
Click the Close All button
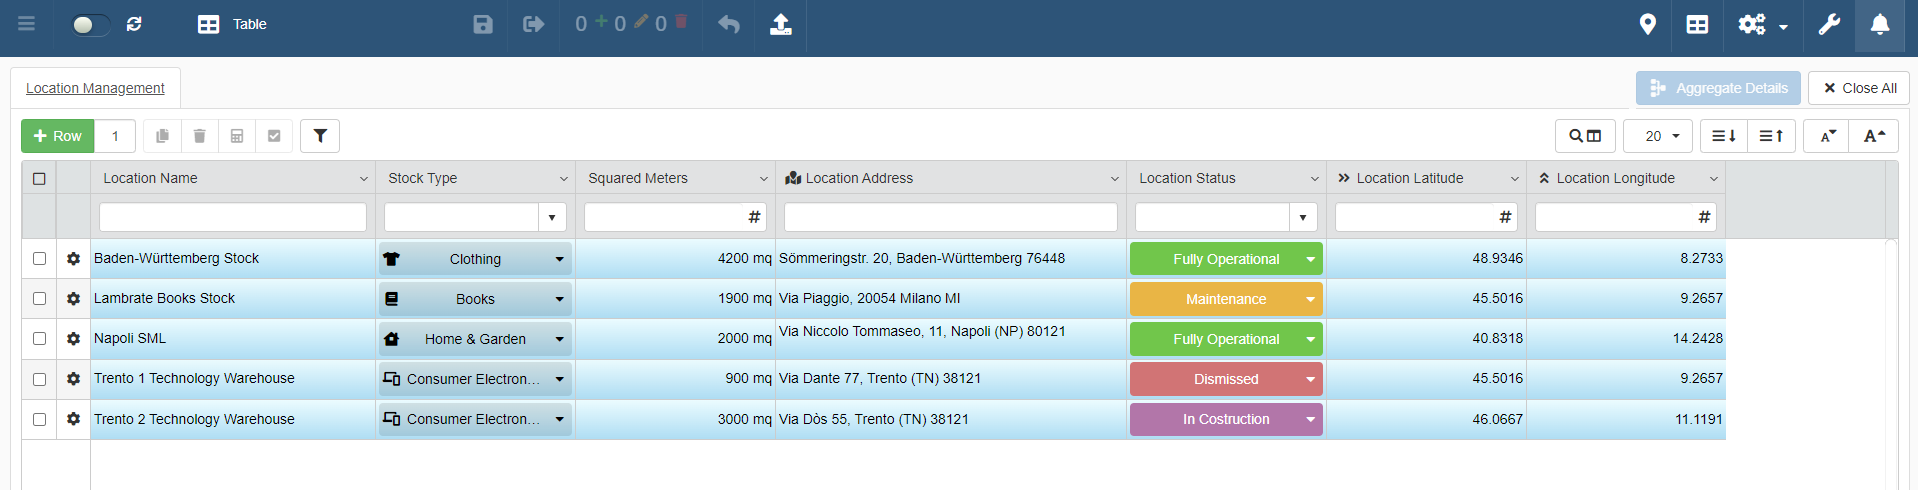1859,88
